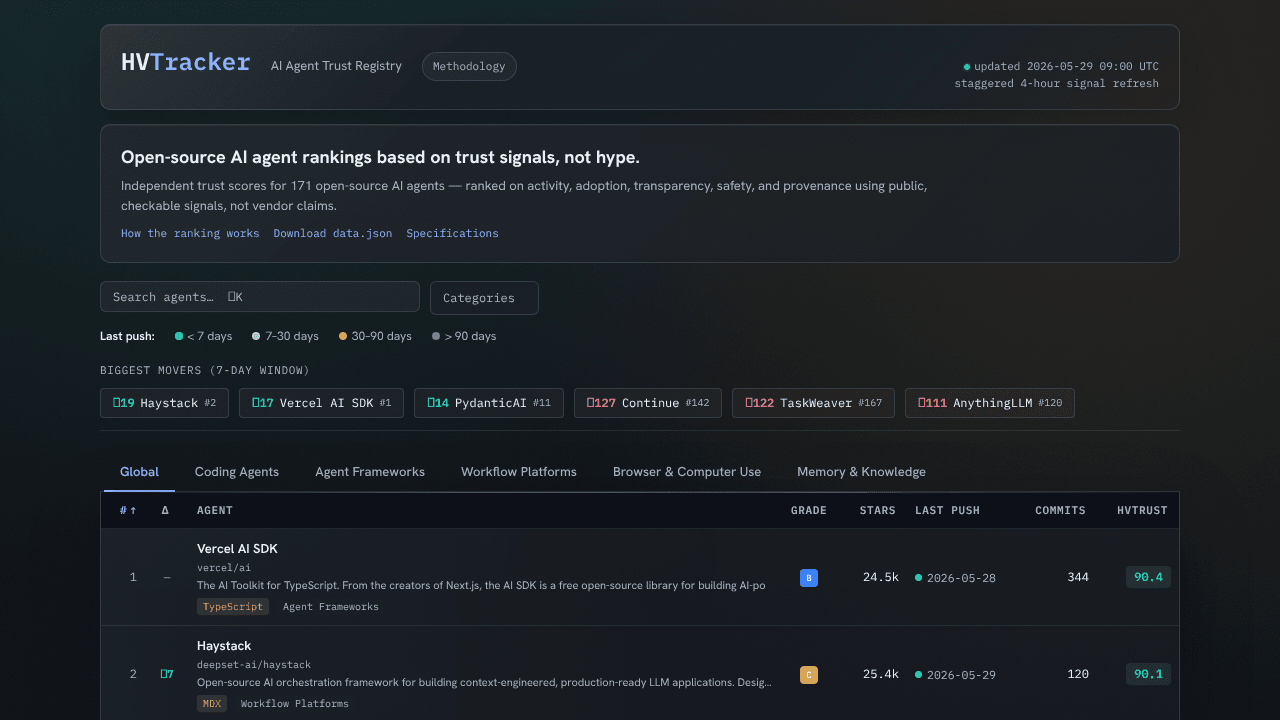Open the How the ranking works link

pyautogui.click(x=190, y=233)
